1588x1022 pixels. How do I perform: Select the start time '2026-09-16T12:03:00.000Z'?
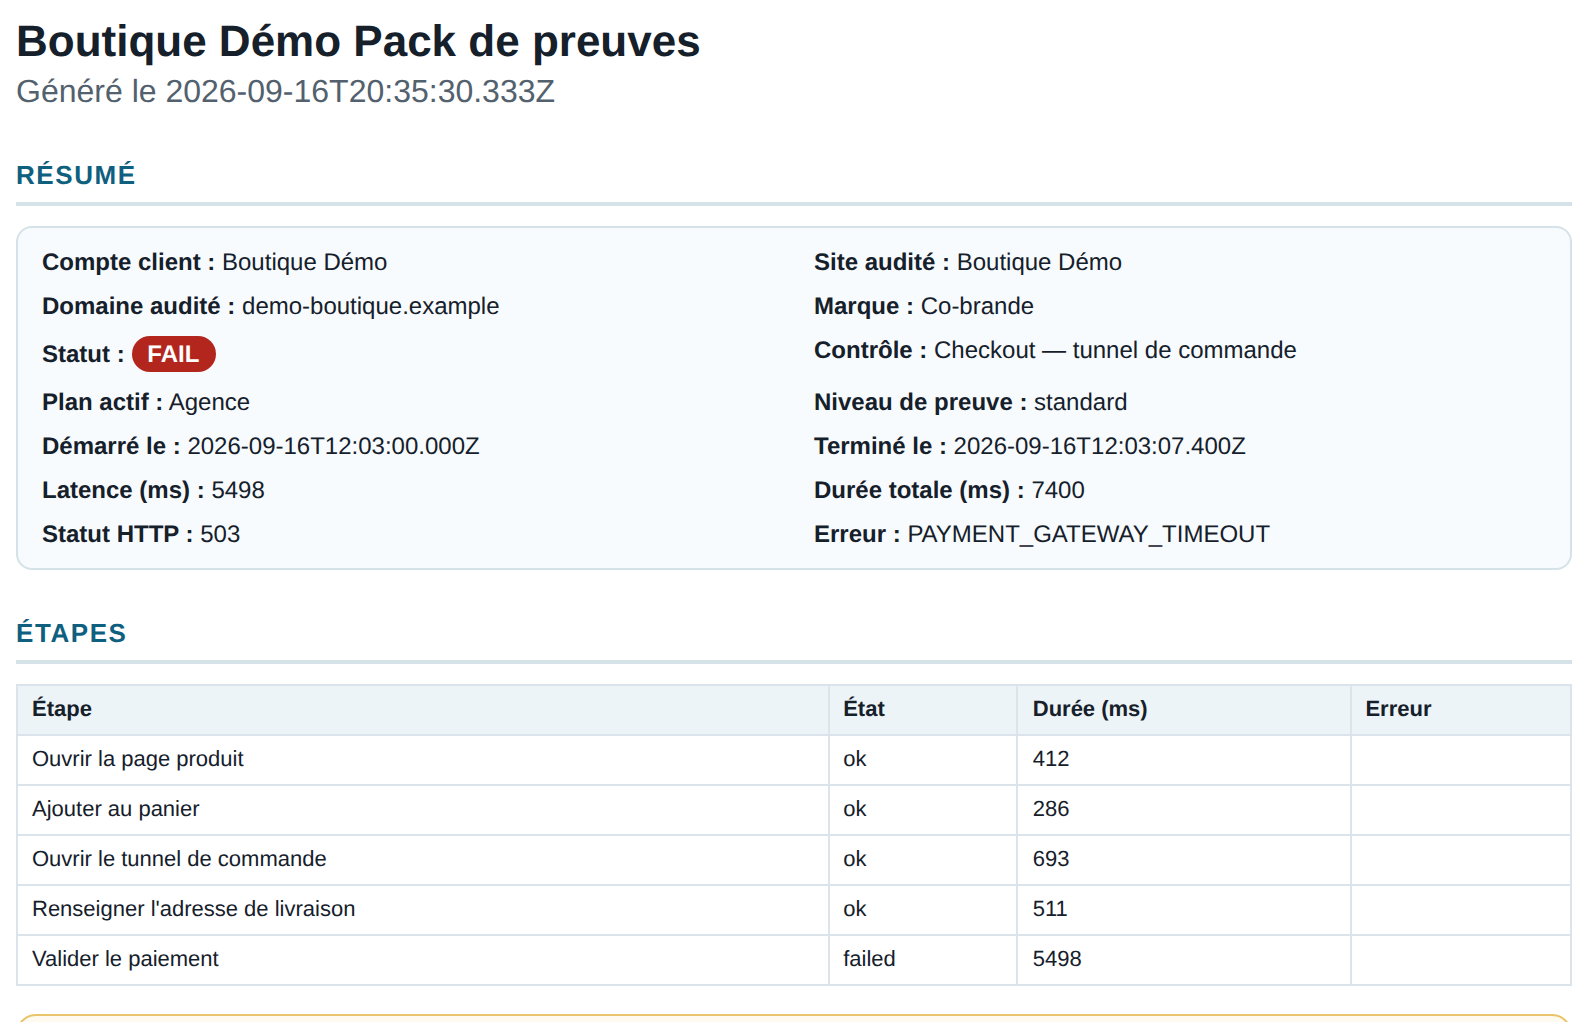(333, 446)
